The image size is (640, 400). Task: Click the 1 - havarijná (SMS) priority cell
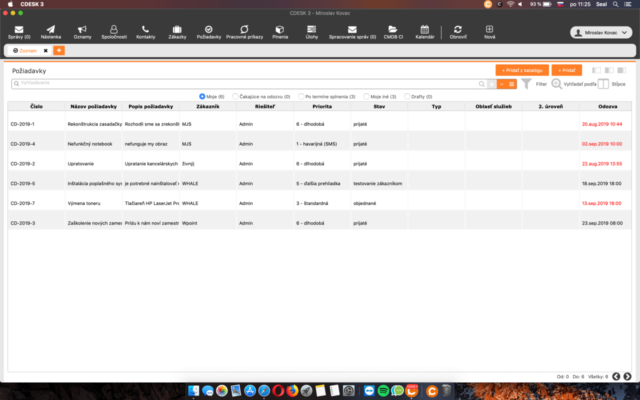tap(317, 144)
